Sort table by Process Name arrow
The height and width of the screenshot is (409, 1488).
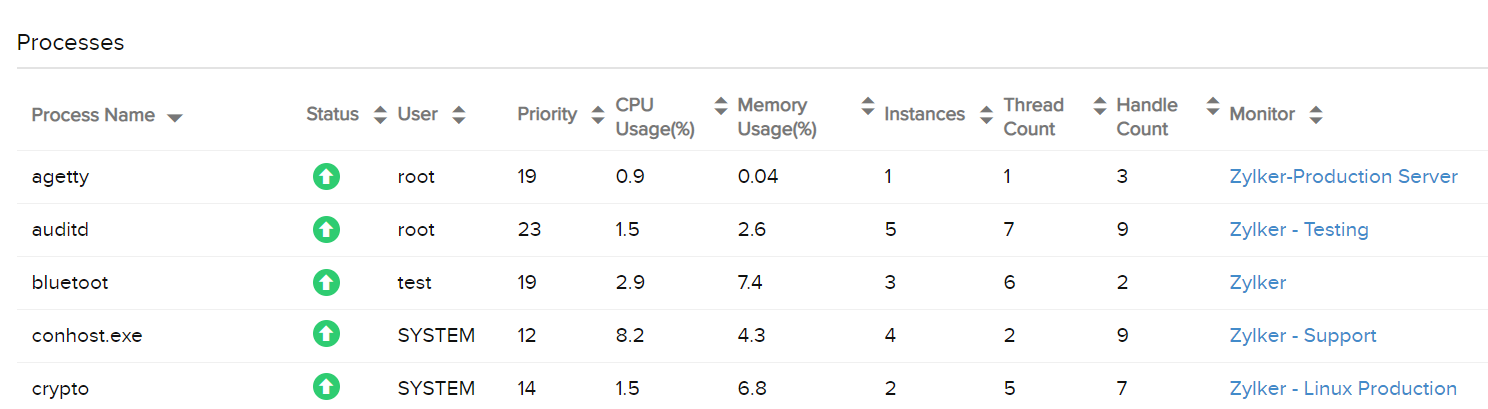175,117
